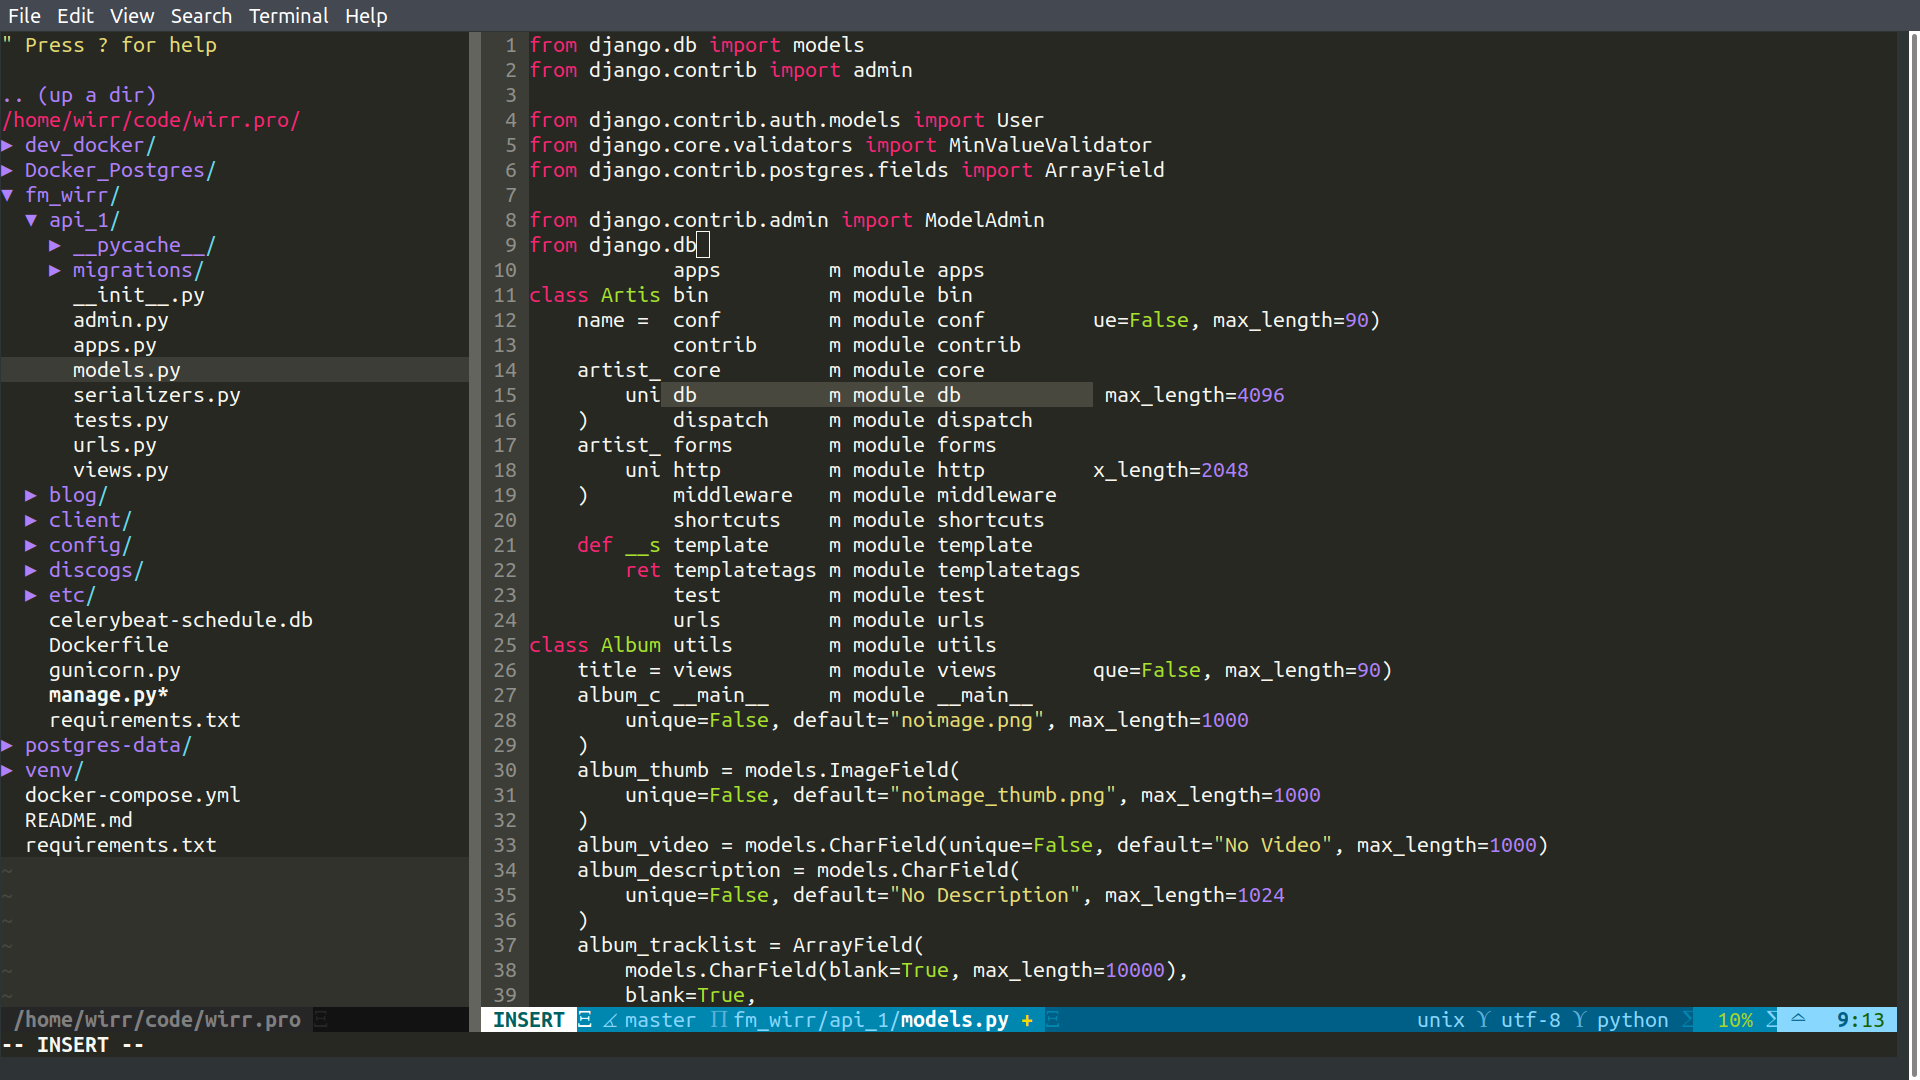The width and height of the screenshot is (1920, 1080).
Task: Click the modified plus indicator in statusline
Action: tap(1027, 1020)
